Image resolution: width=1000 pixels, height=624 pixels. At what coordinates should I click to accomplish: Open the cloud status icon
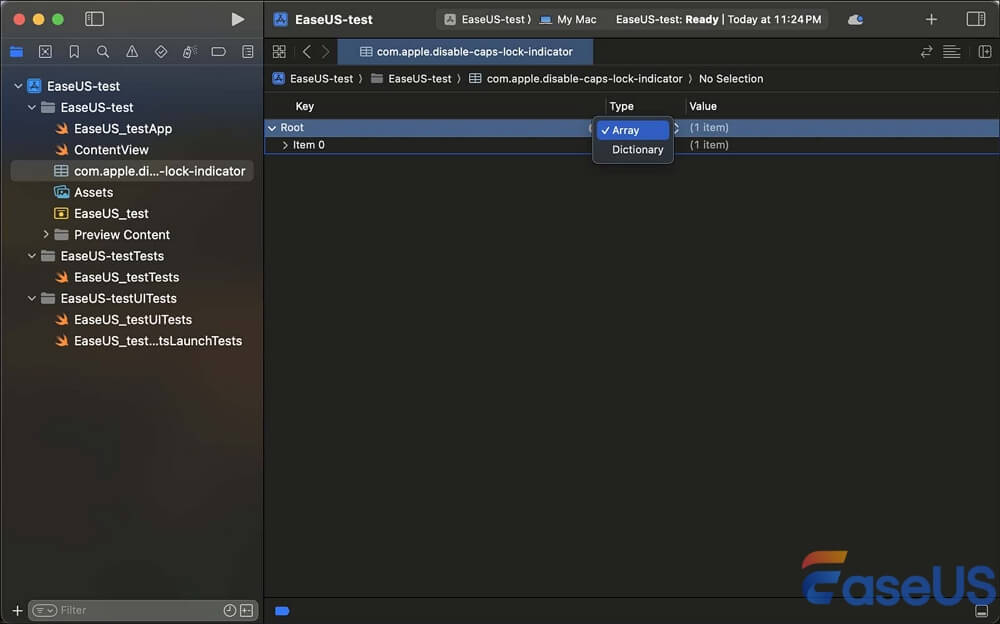tap(855, 20)
